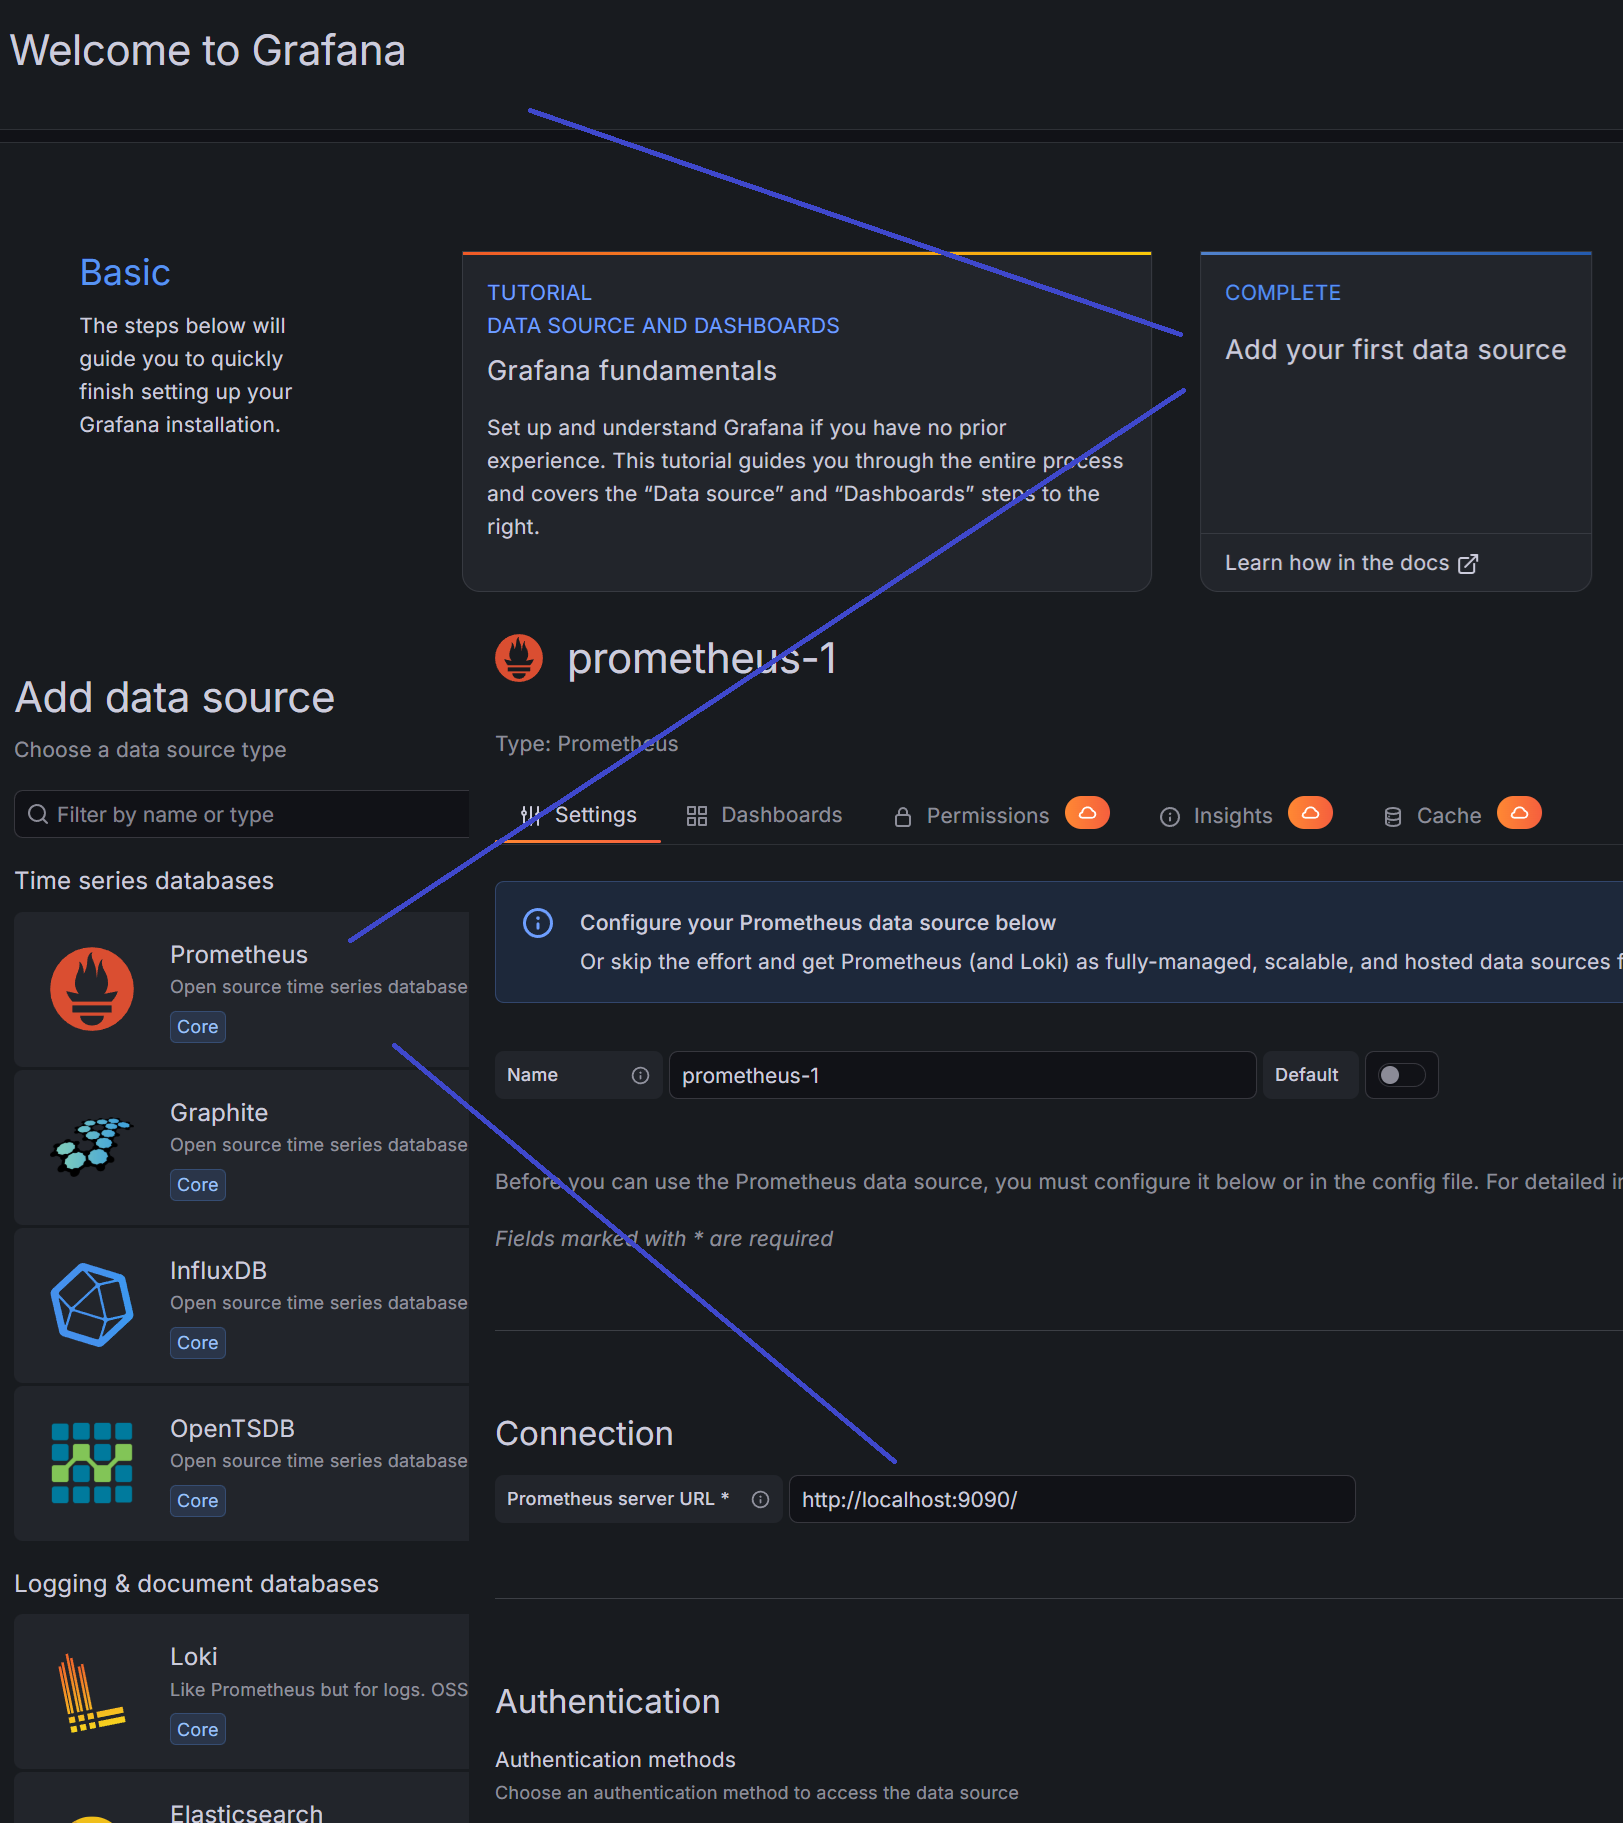
Task: Click the Choose a data source type subtitle
Action: [x=150, y=750]
